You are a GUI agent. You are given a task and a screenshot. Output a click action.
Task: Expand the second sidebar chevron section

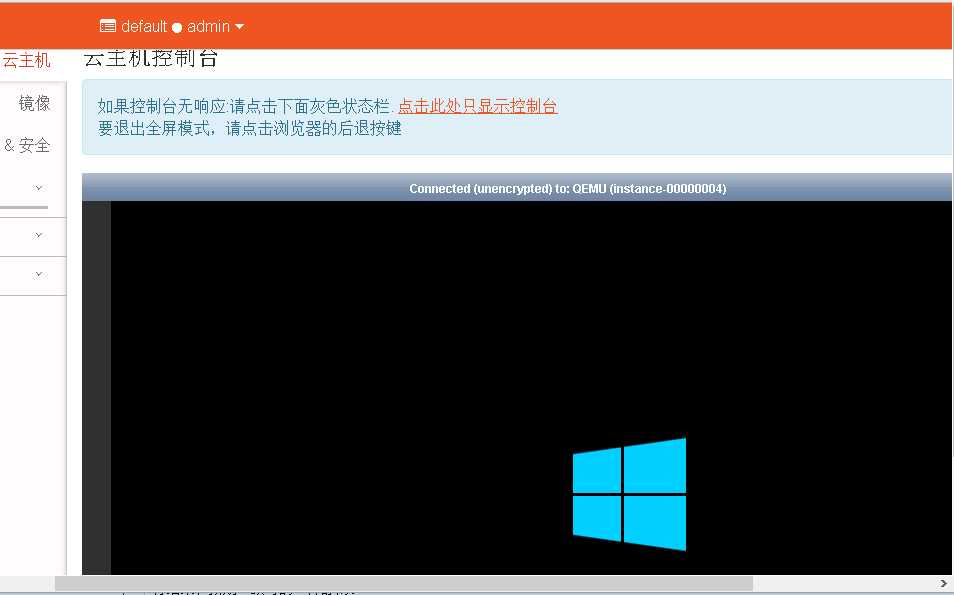[x=38, y=235]
